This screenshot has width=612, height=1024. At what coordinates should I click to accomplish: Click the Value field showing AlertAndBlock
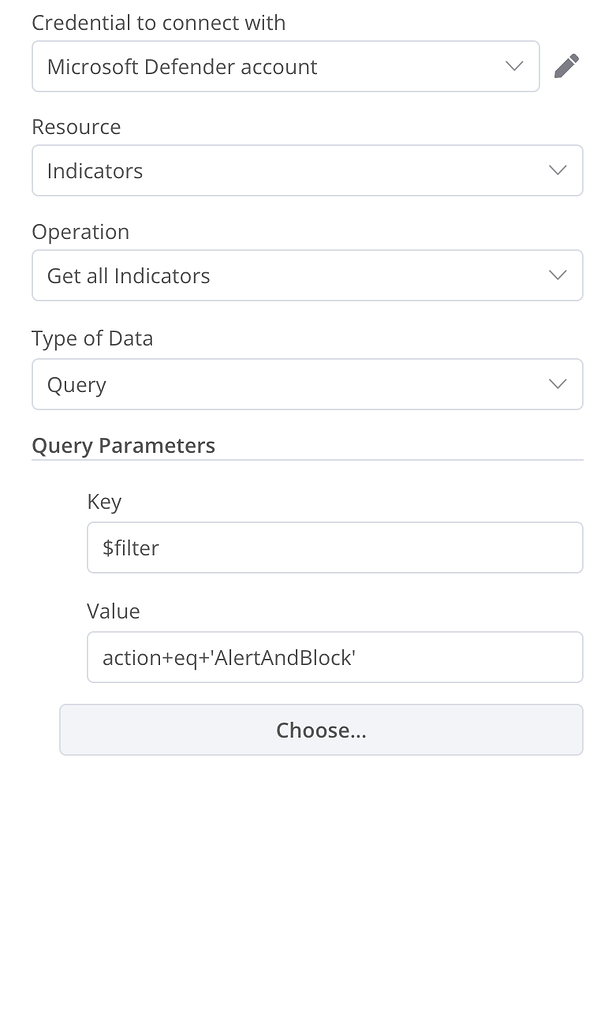click(x=335, y=657)
